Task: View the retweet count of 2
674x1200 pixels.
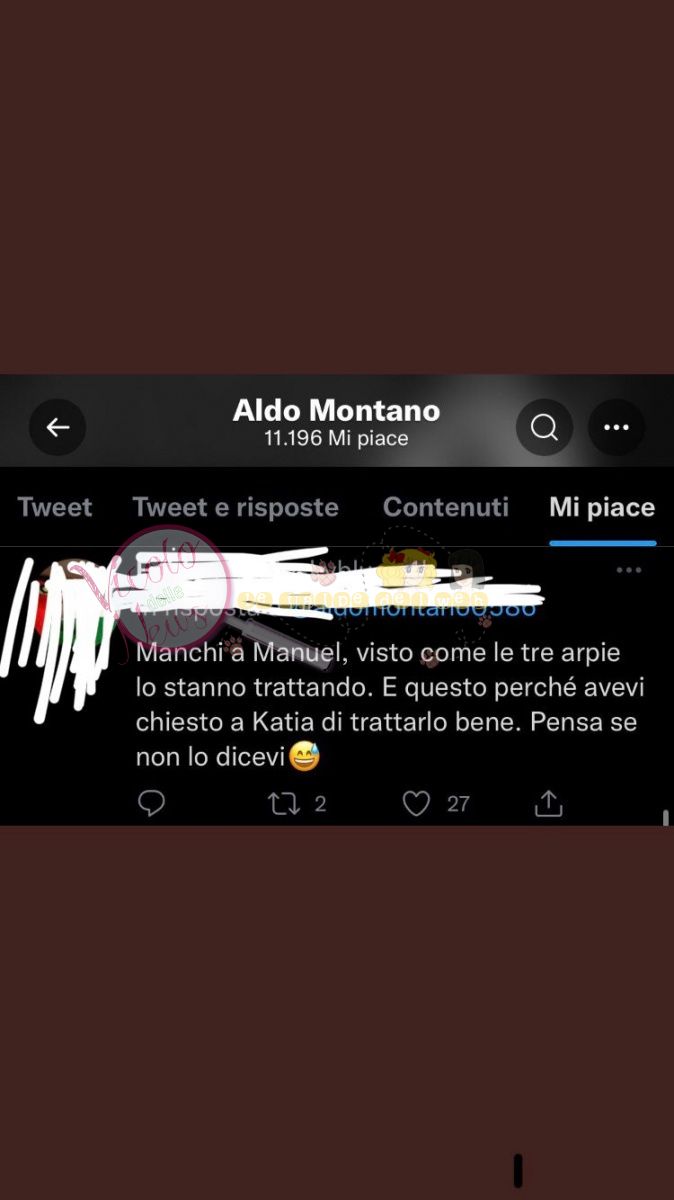Action: (320, 804)
